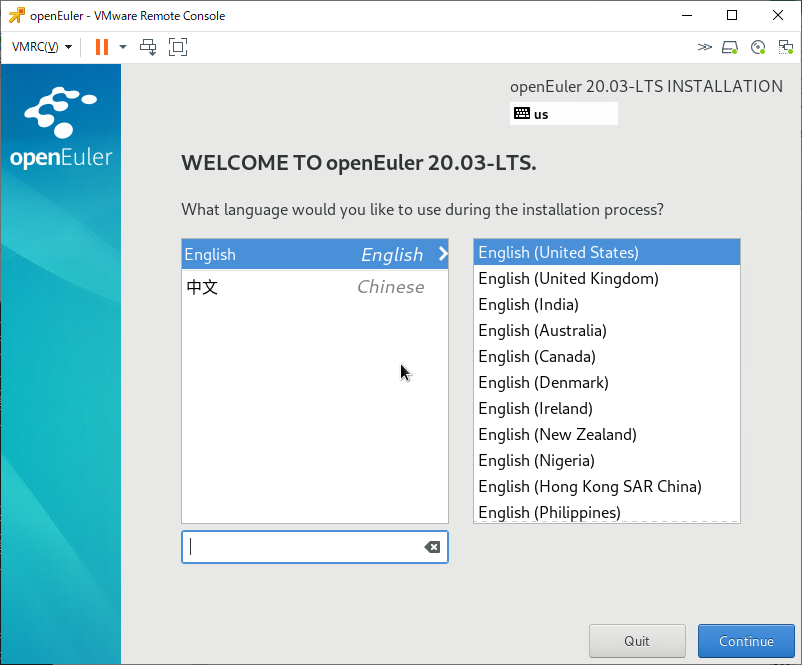Screen dimensions: 802x665
Task: Click the network adapter icon
Action: click(786, 47)
